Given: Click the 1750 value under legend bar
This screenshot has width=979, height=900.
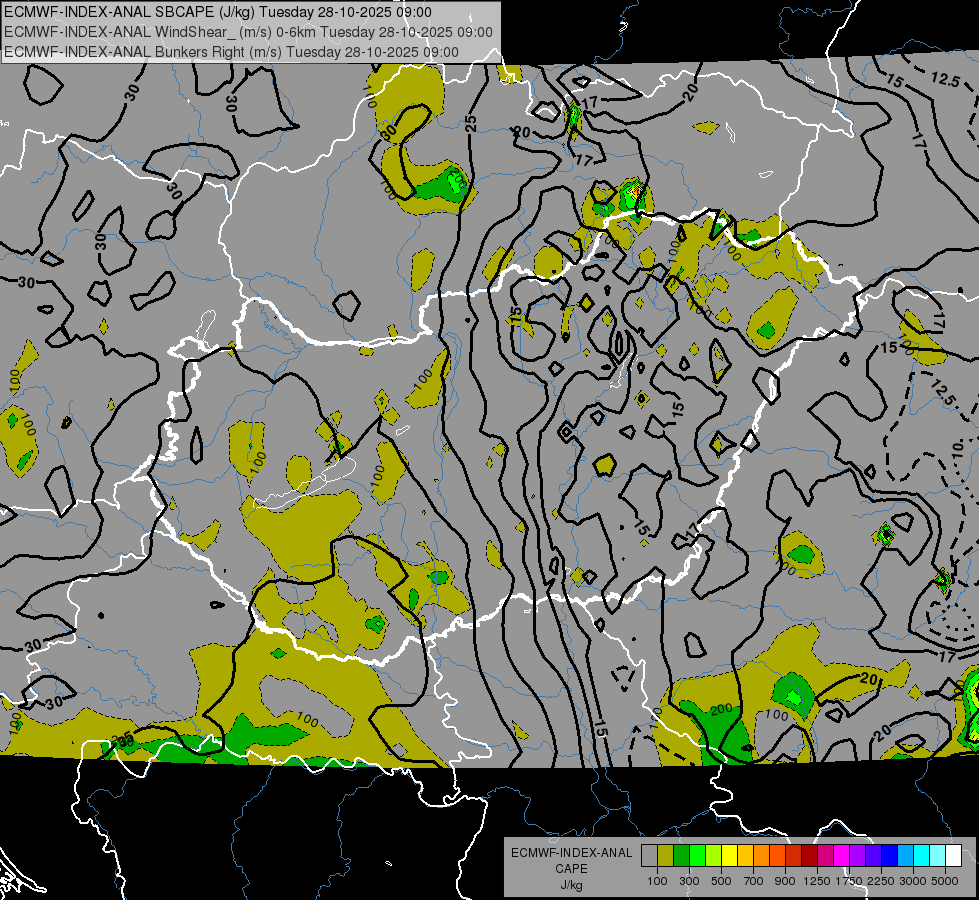Looking at the screenshot, I should point(849,881).
